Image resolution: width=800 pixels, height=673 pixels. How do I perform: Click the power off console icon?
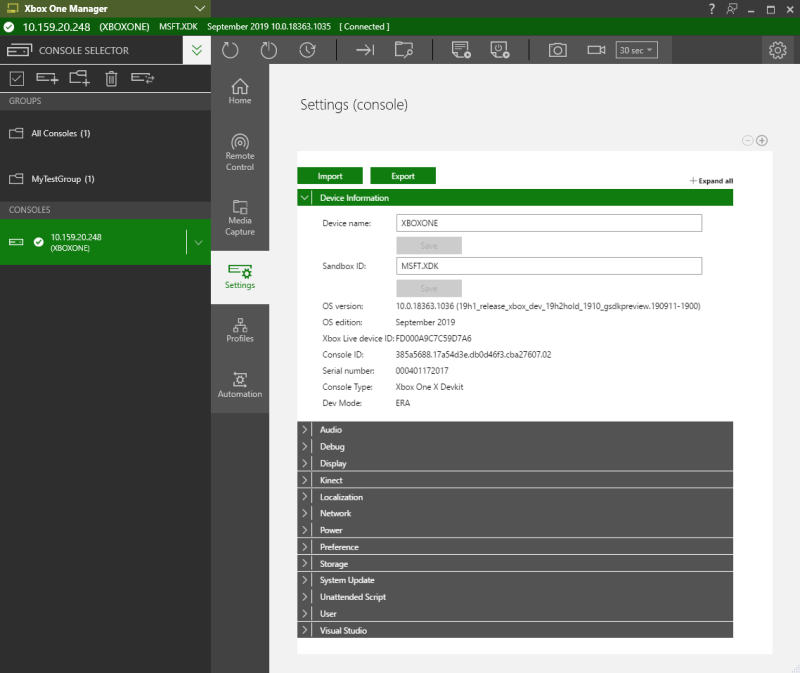click(x=268, y=50)
